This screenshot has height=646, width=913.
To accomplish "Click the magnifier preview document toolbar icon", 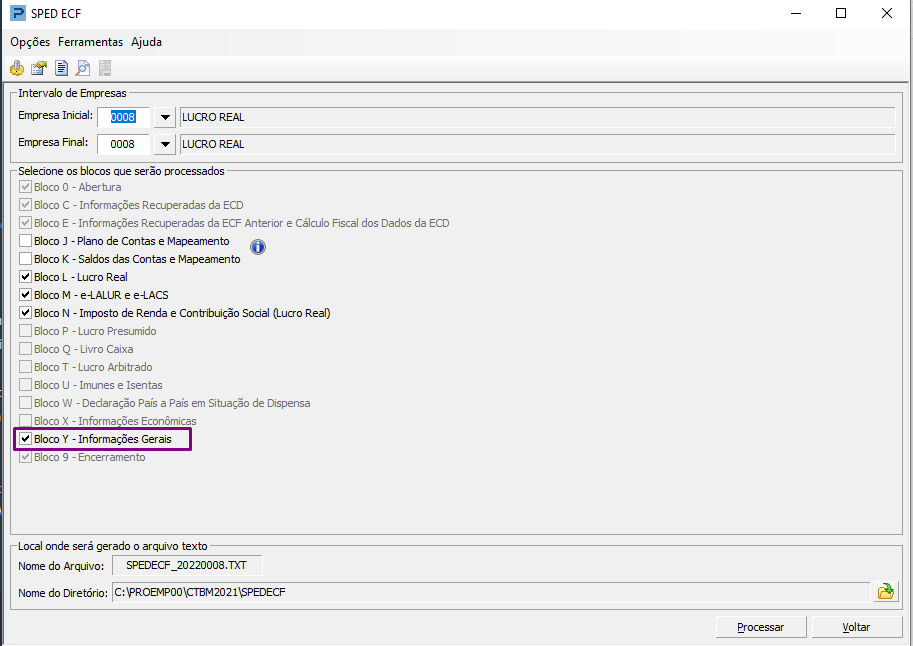I will (83, 68).
